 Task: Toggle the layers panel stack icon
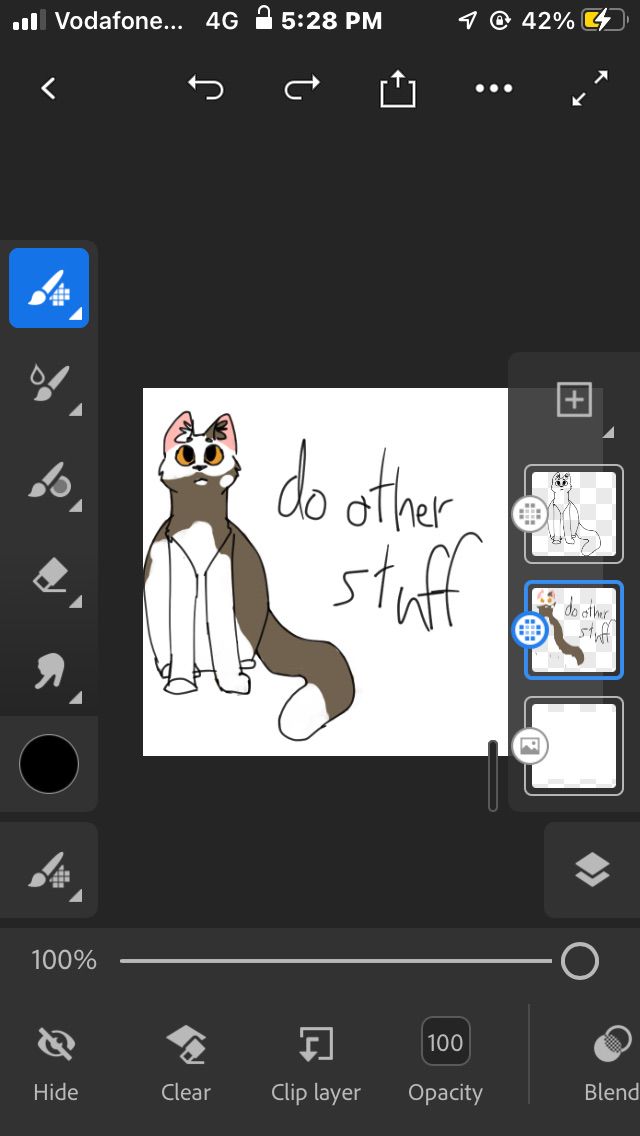pos(592,870)
